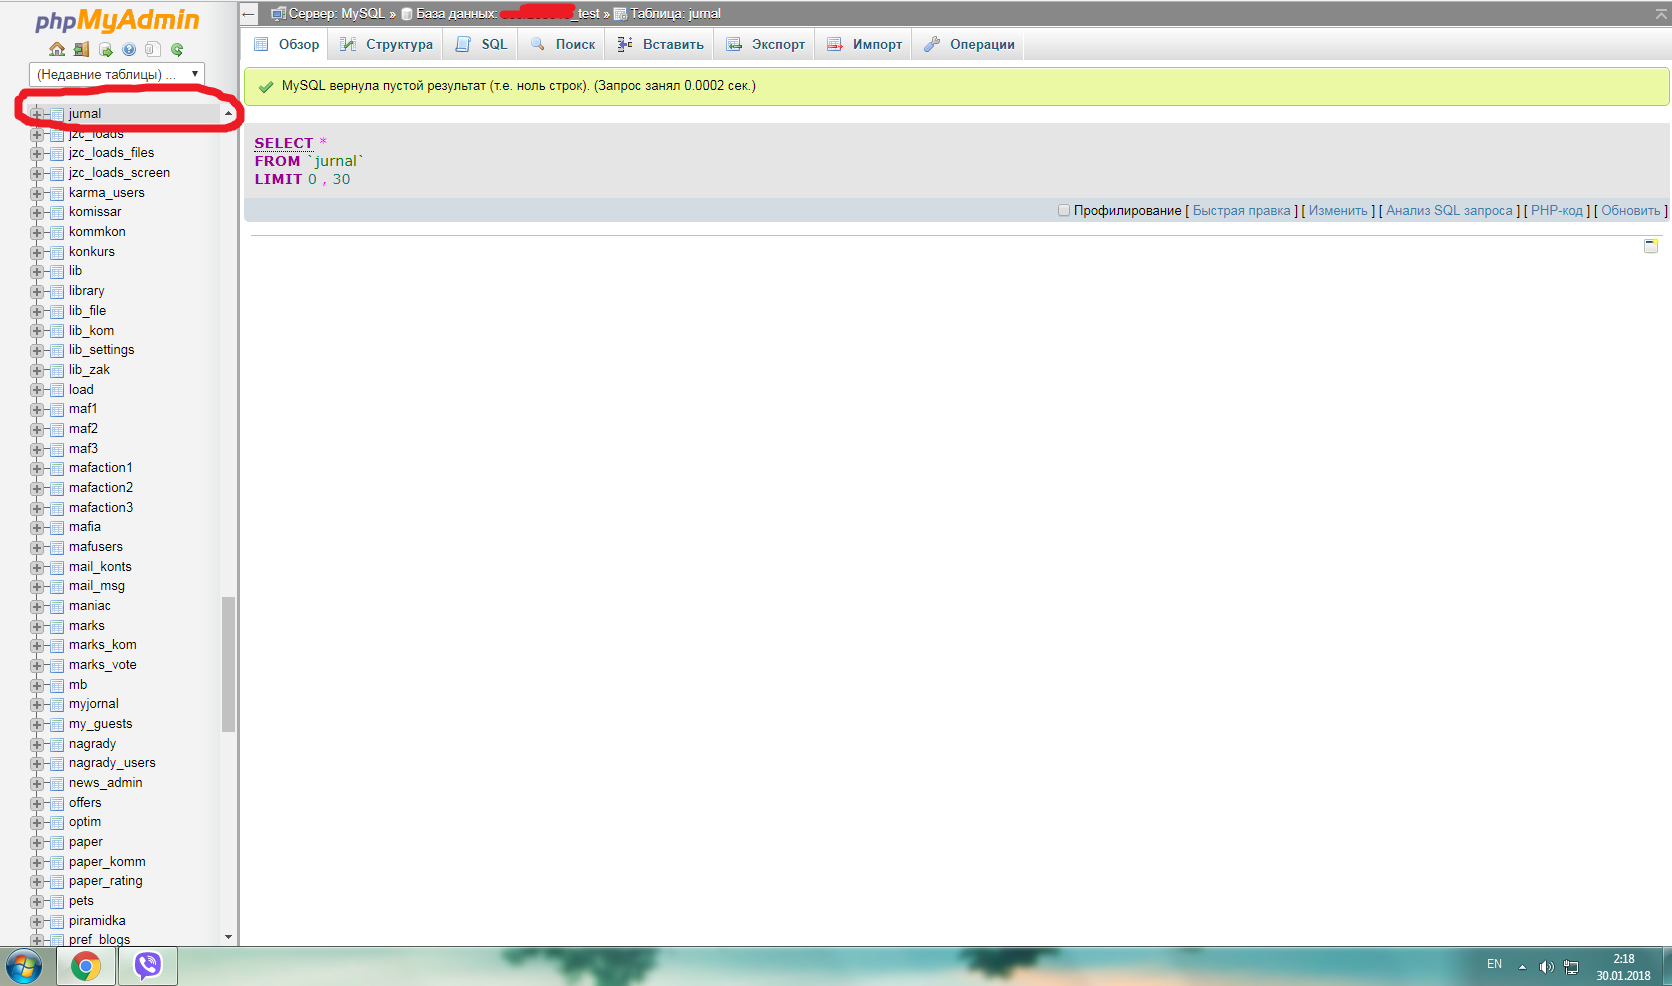The image size is (1672, 986).
Task: Open the Windows Start menu
Action: click(23, 966)
